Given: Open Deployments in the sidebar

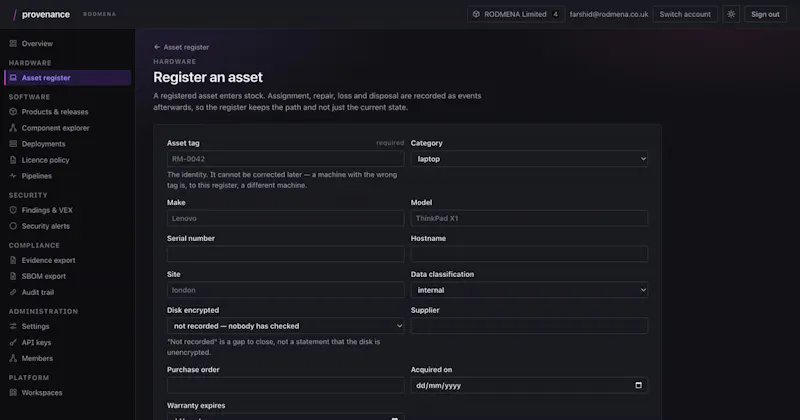Looking at the screenshot, I should (67, 144).
